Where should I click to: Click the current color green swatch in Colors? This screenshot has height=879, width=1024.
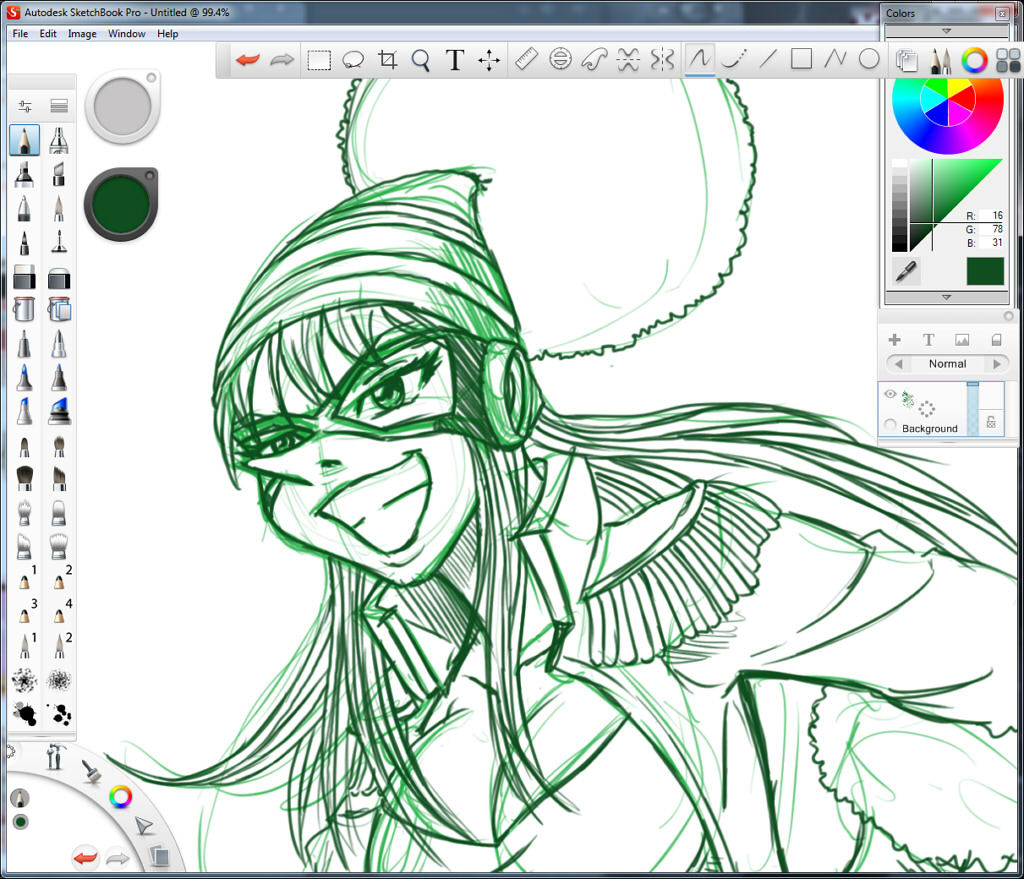pos(985,271)
